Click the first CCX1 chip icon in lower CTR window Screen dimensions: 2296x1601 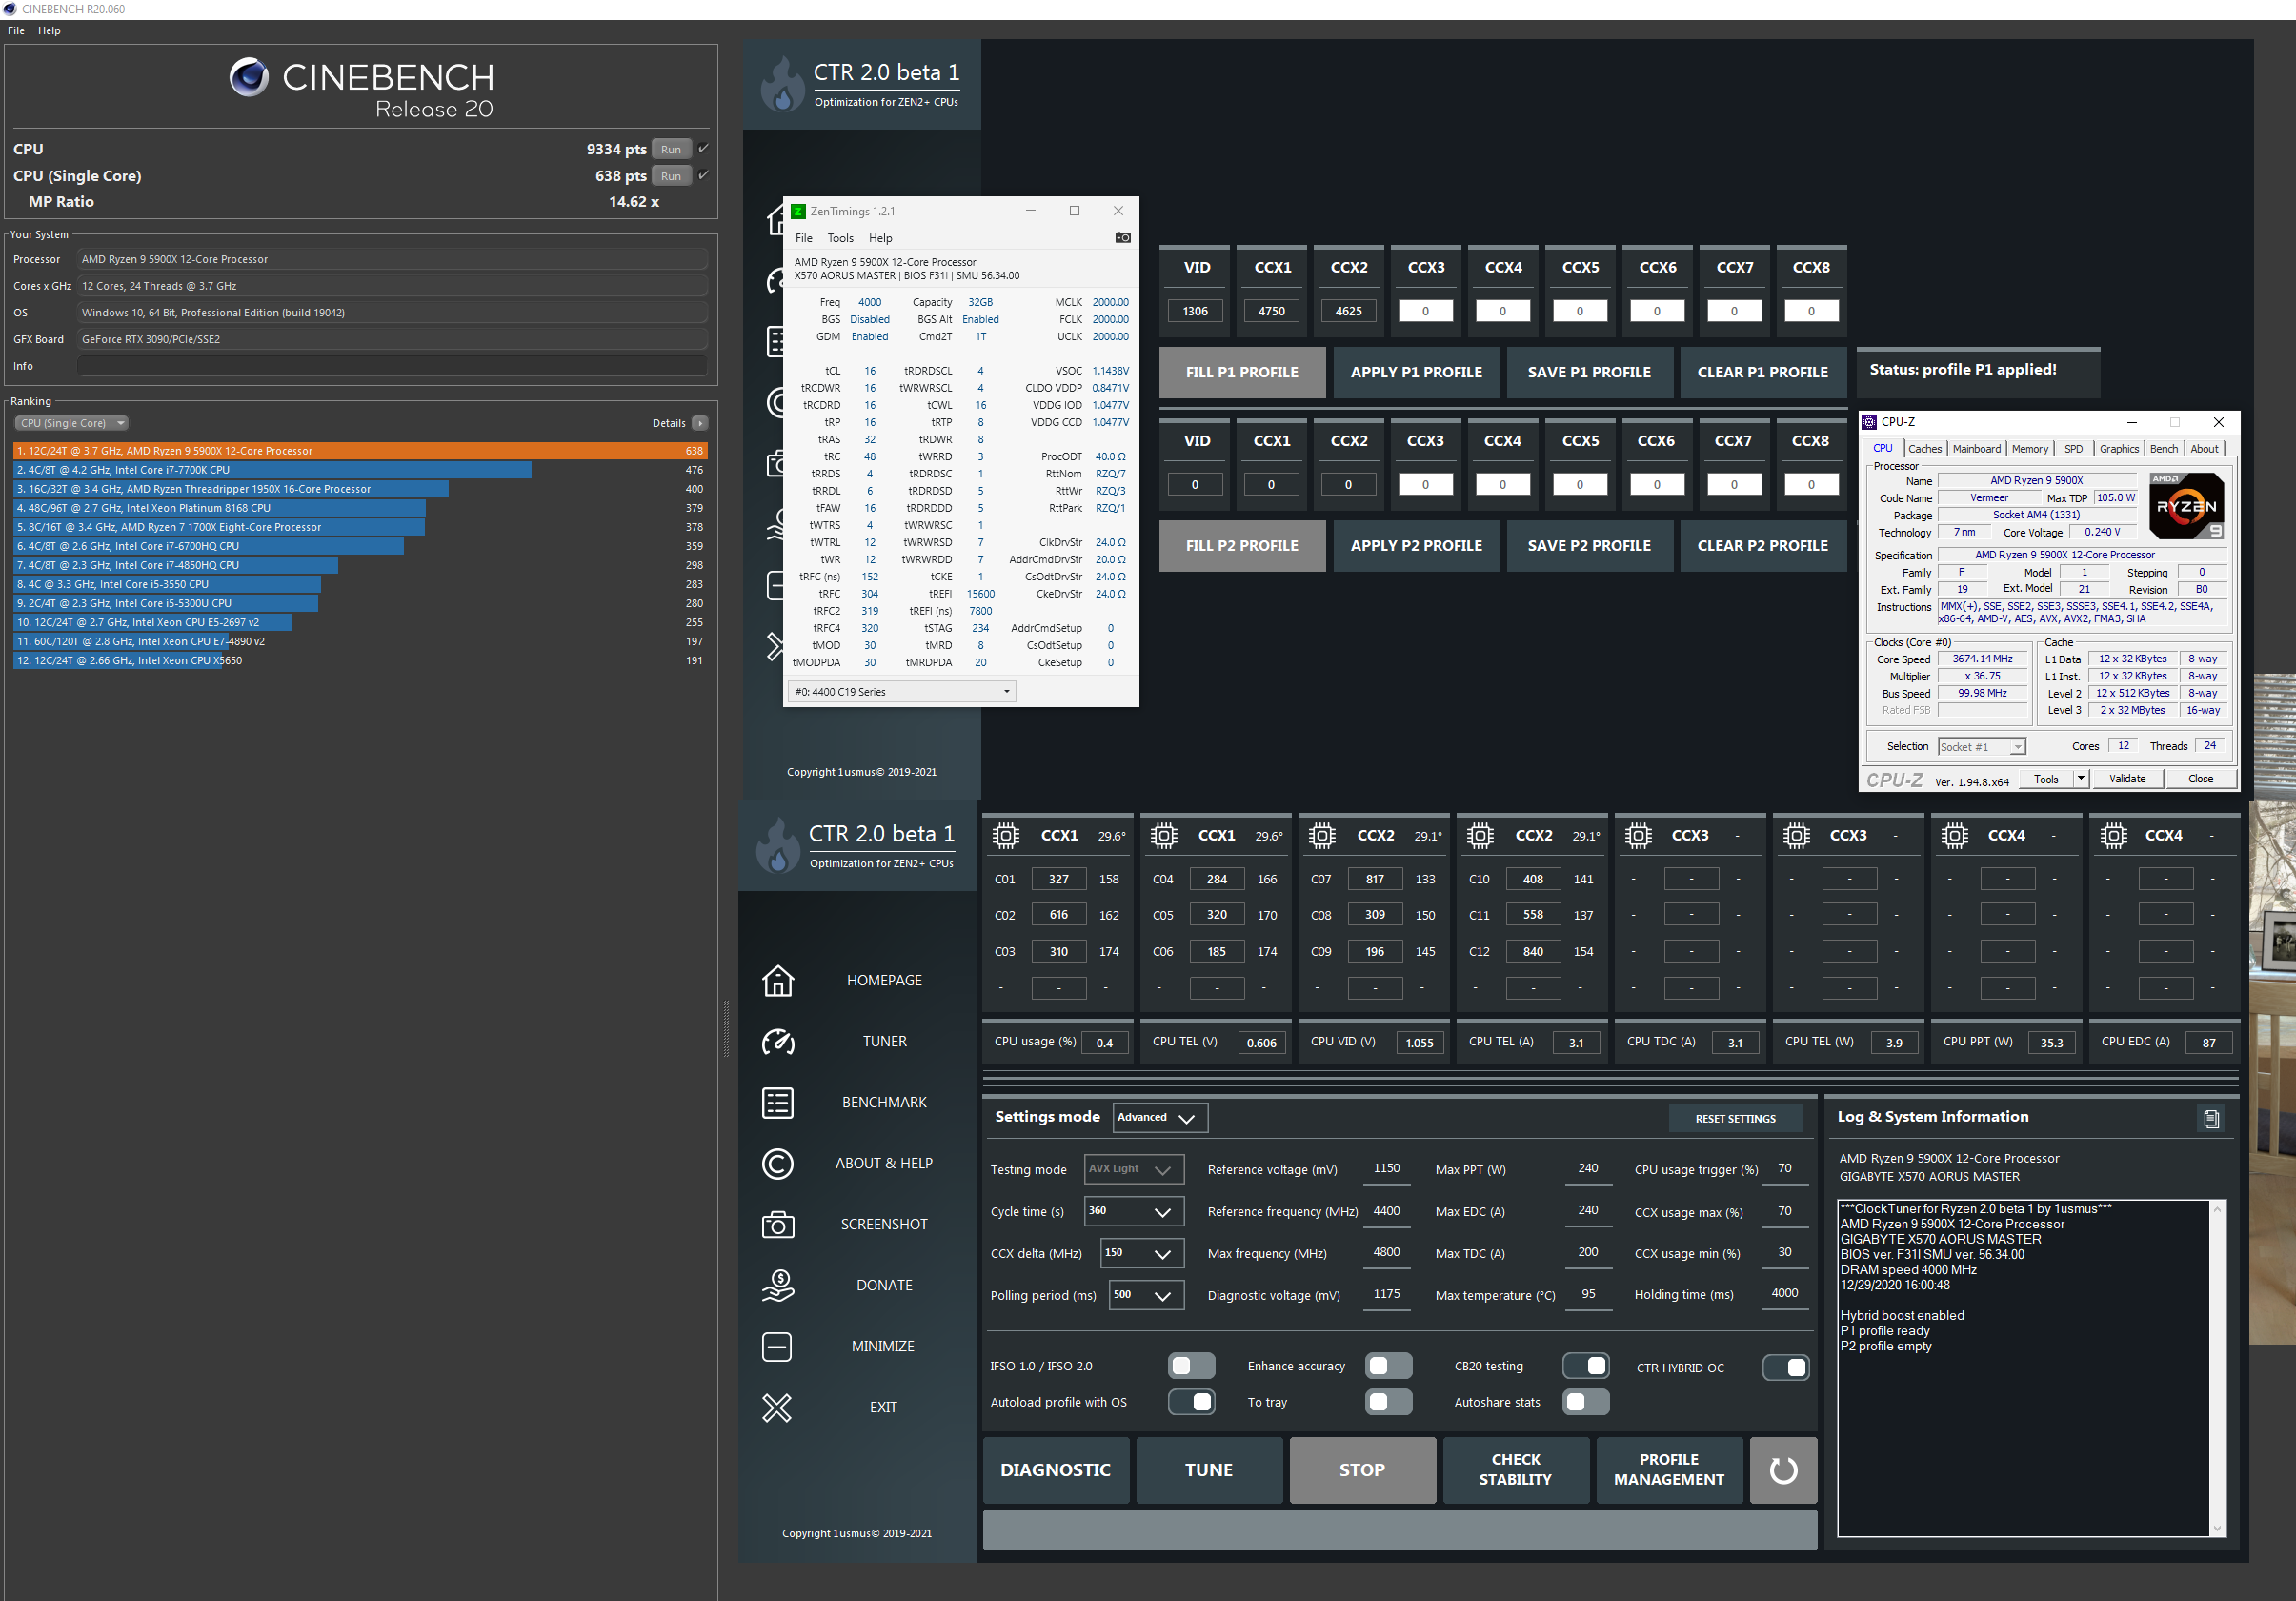[1005, 835]
